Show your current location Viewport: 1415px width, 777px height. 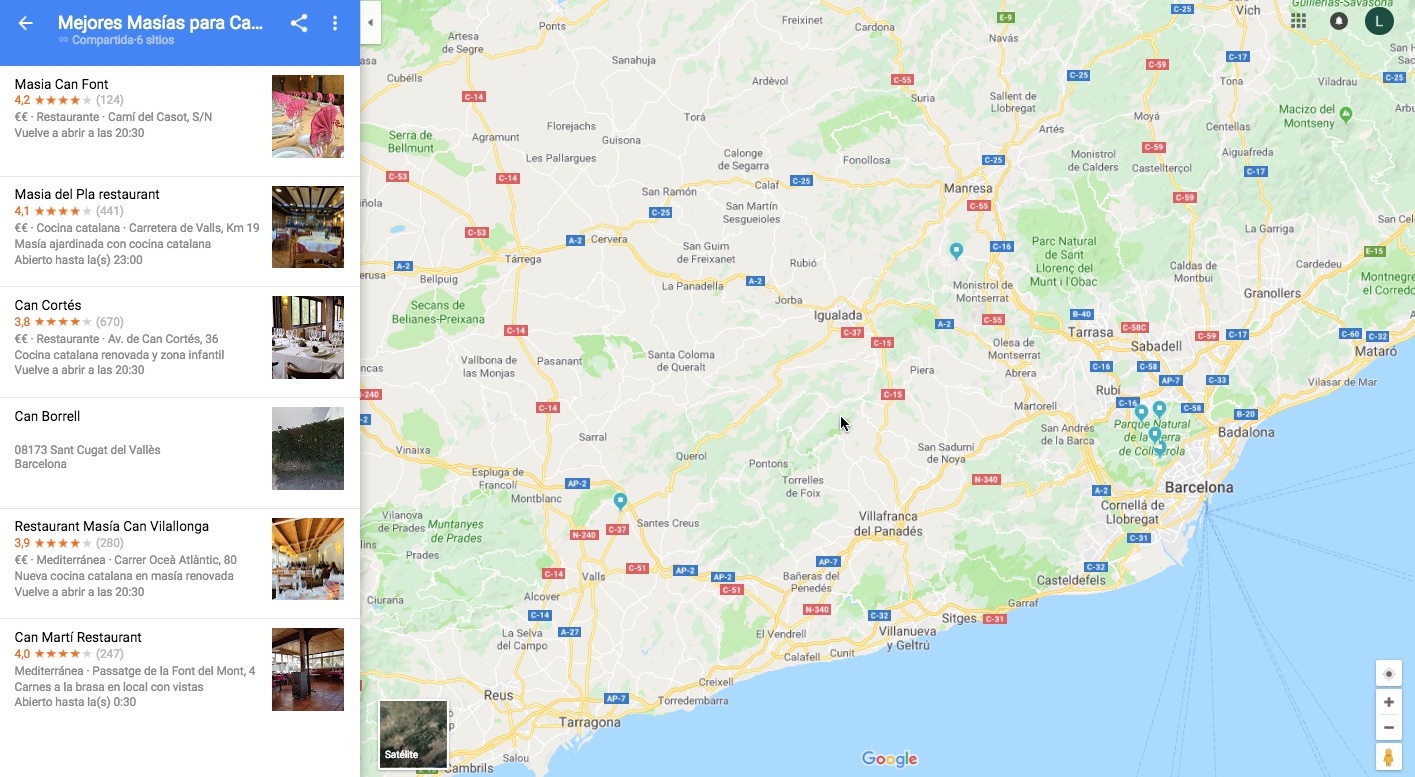tap(1388, 673)
